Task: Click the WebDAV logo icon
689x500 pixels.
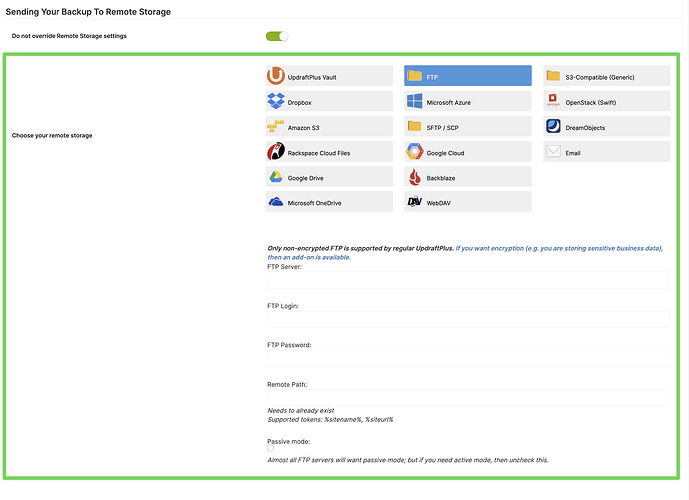Action: (414, 202)
